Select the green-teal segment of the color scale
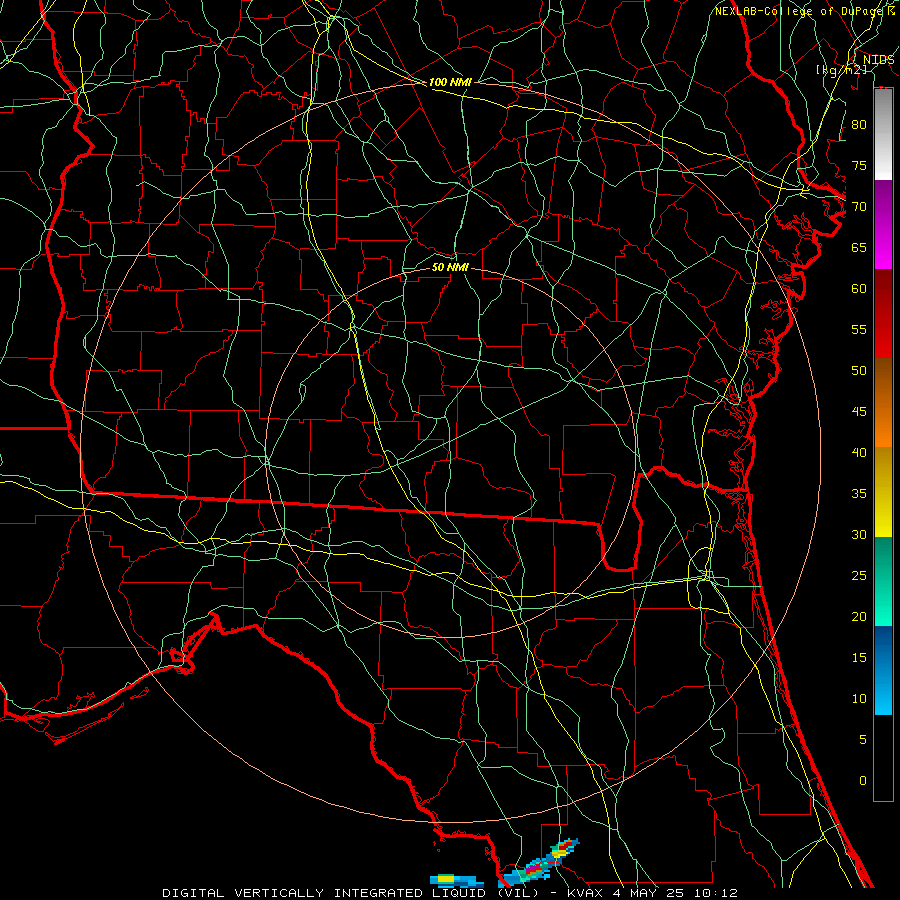 (x=883, y=581)
